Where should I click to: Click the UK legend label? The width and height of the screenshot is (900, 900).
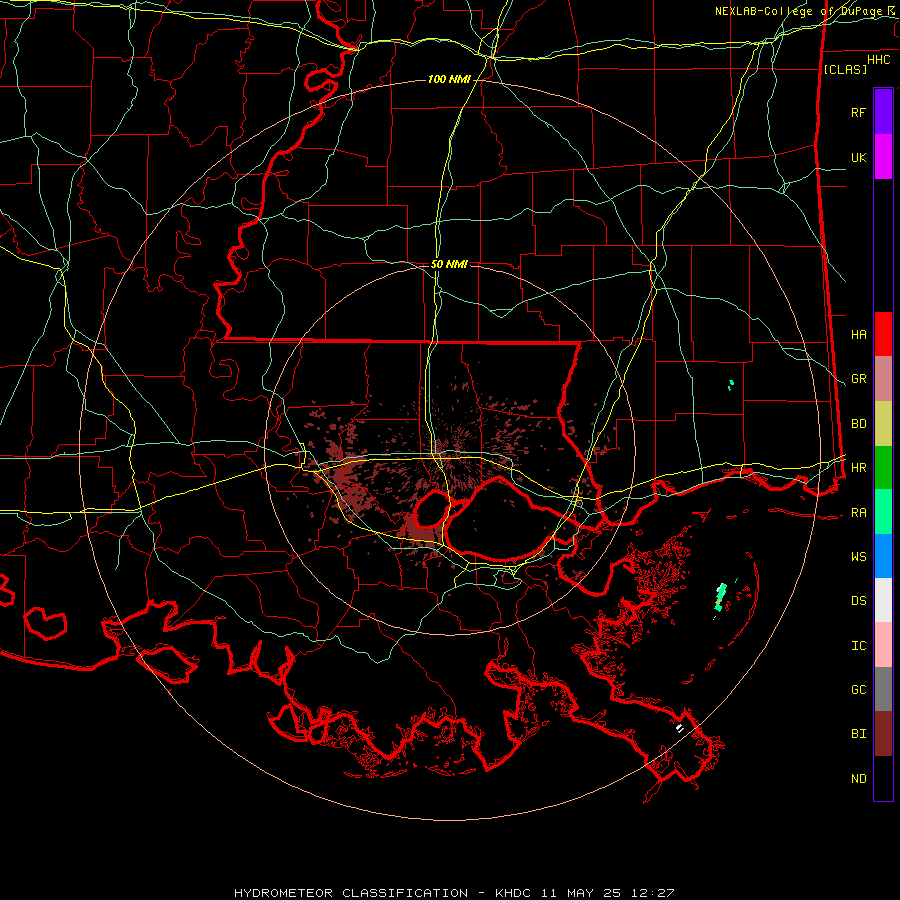tap(858, 157)
